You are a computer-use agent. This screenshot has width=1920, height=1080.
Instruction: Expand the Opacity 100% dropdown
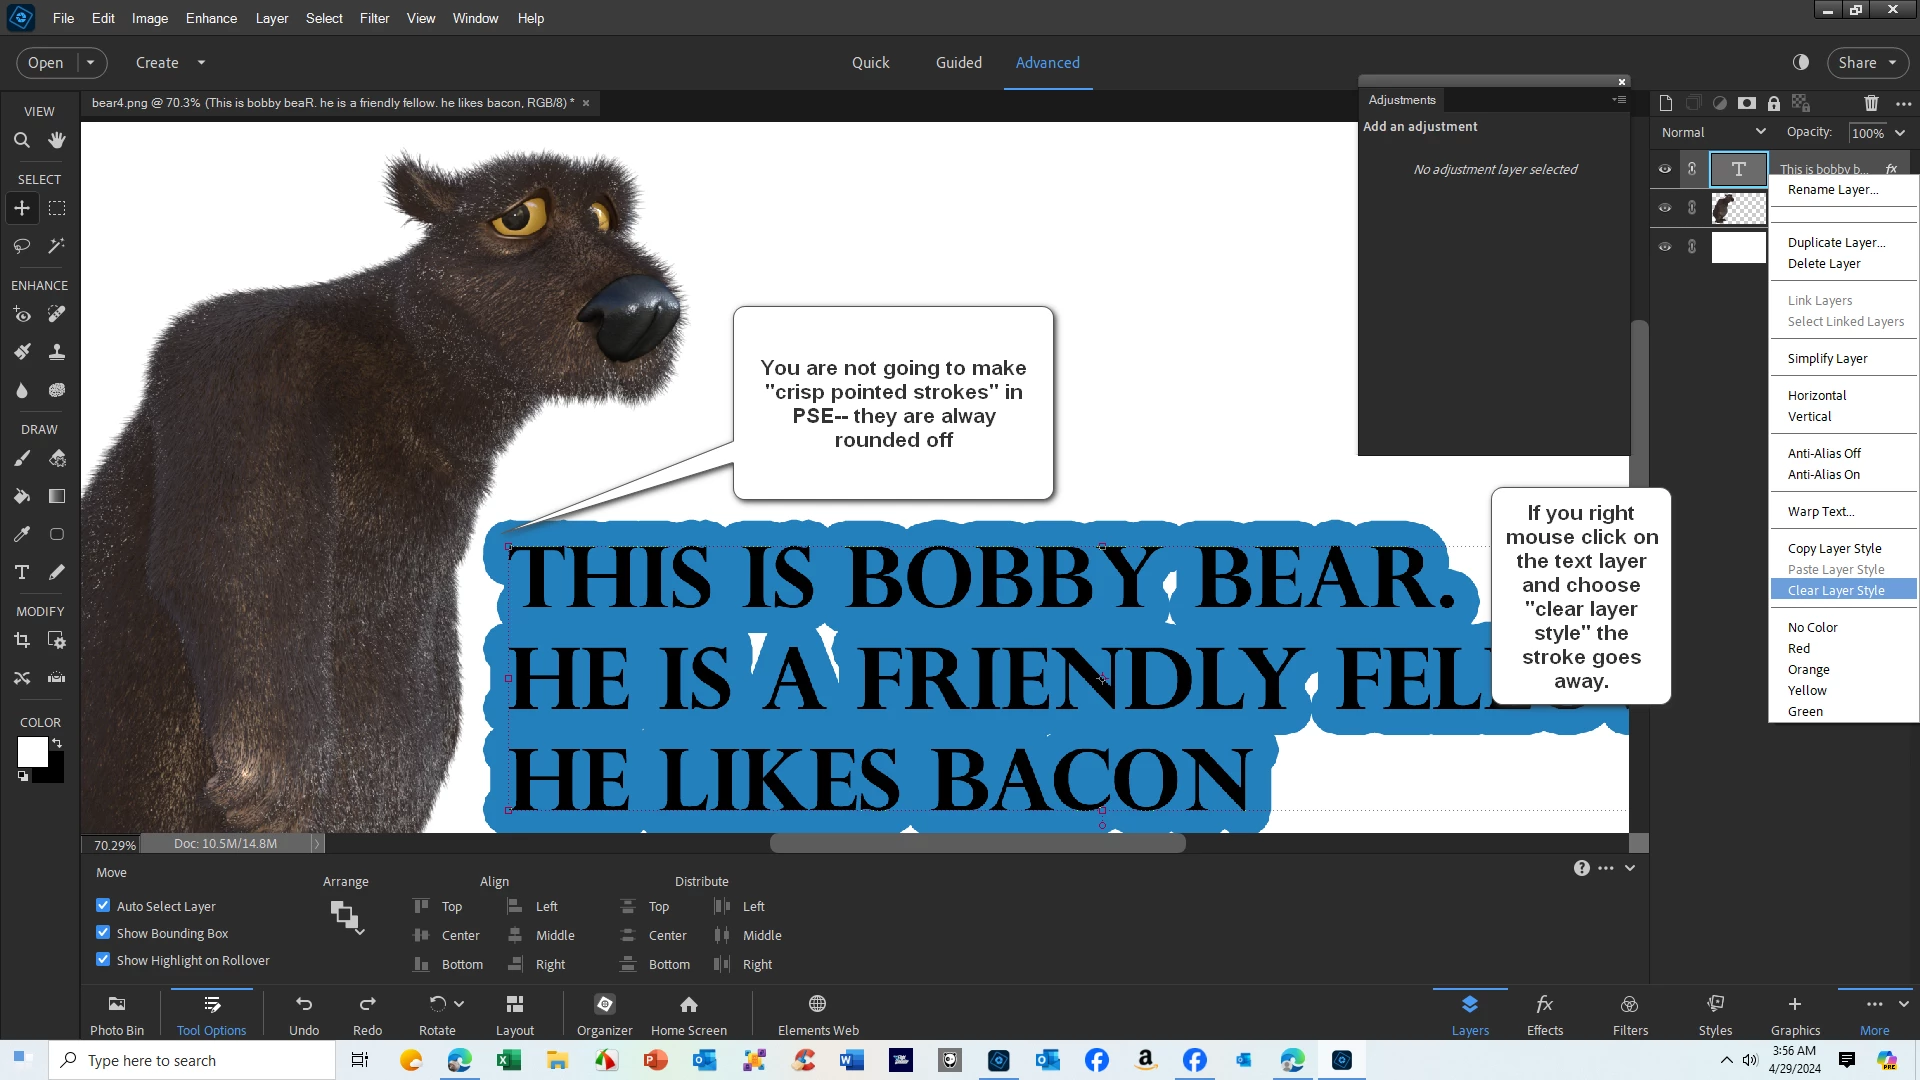tap(1900, 132)
